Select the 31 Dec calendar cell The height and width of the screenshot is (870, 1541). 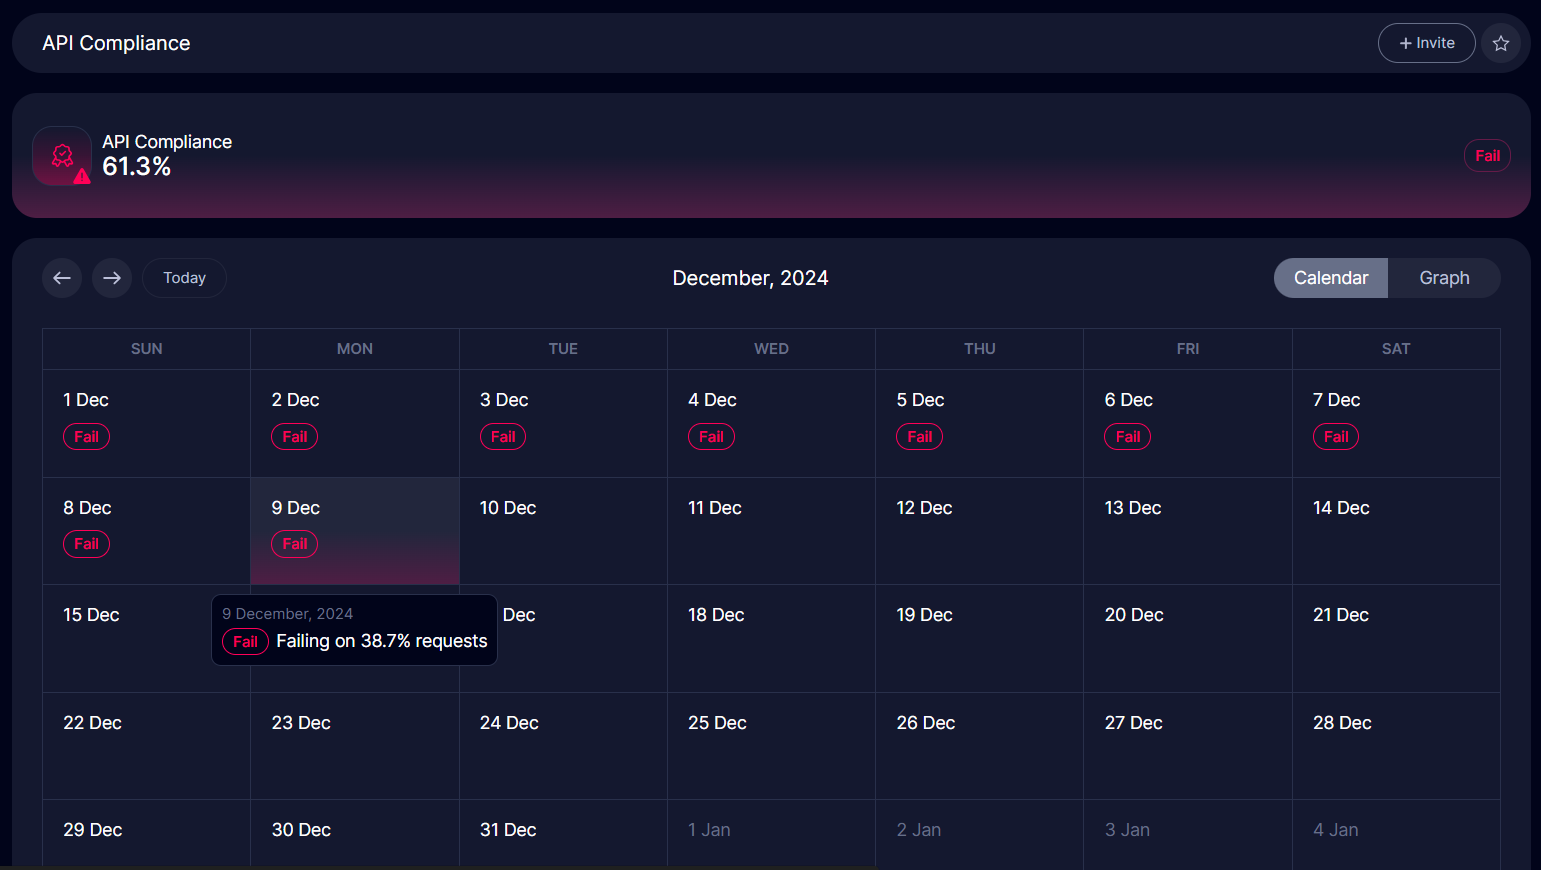click(x=562, y=833)
